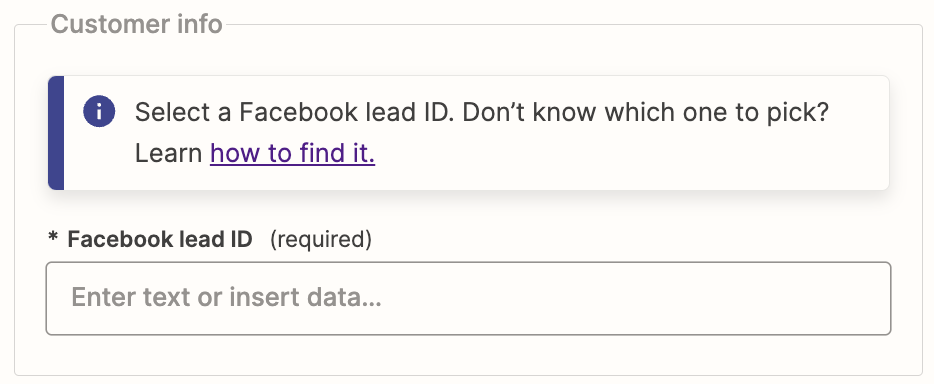Click the 'Customer info' section heading
934x384 pixels.
point(136,24)
